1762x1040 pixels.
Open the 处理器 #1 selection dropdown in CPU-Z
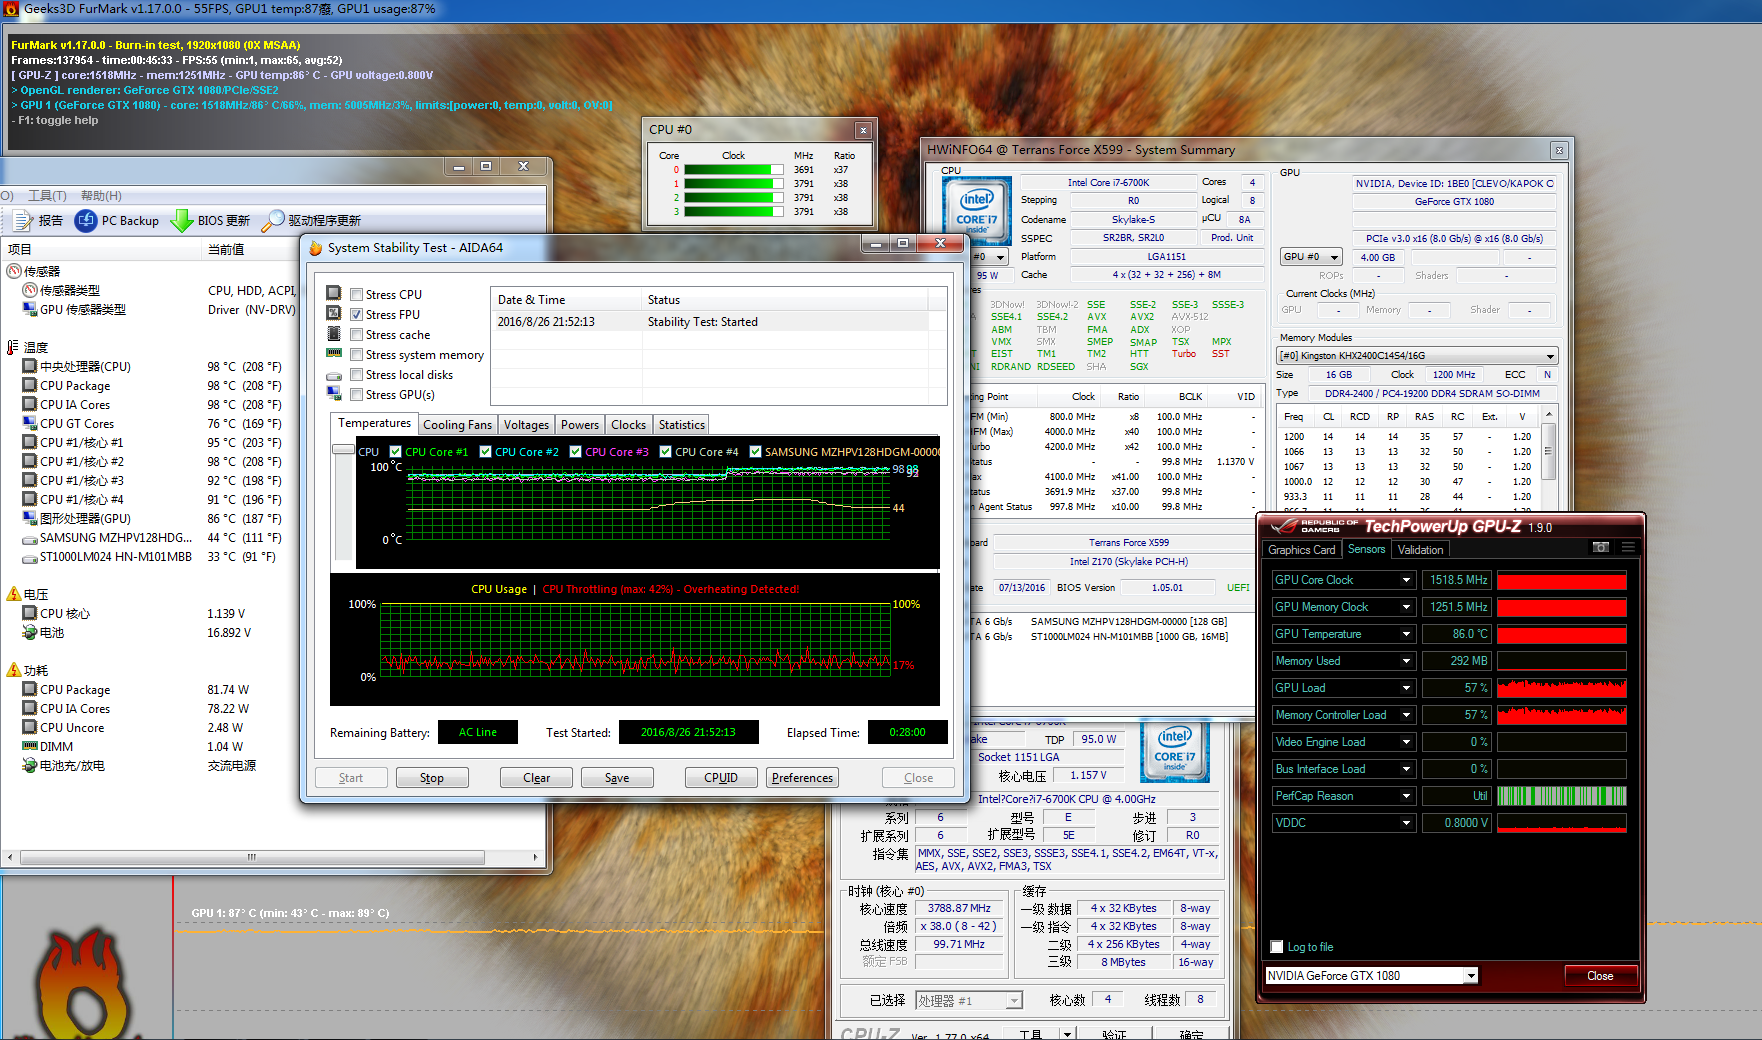point(969,1000)
